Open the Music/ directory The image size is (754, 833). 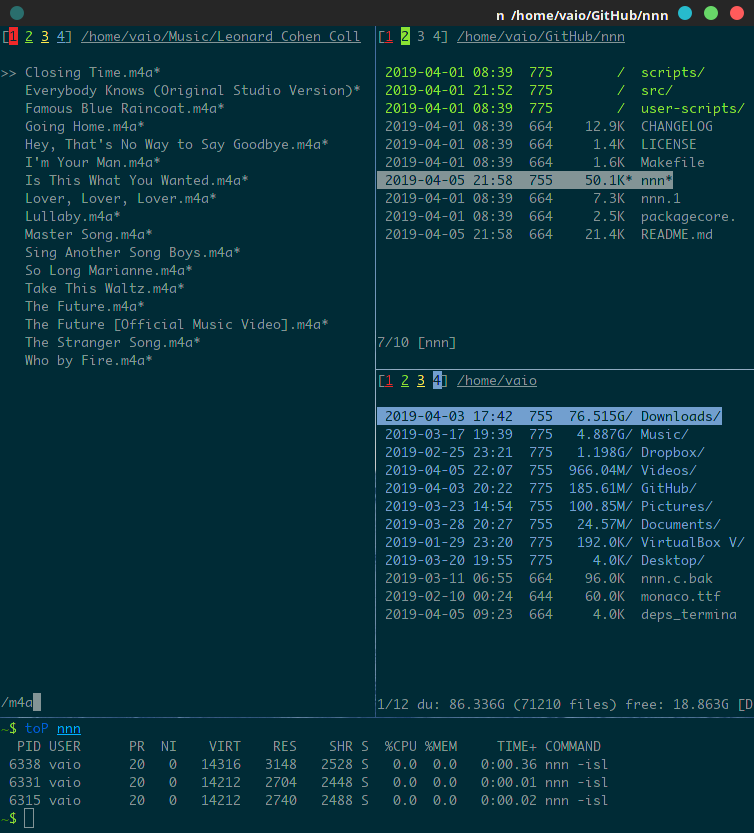click(665, 435)
